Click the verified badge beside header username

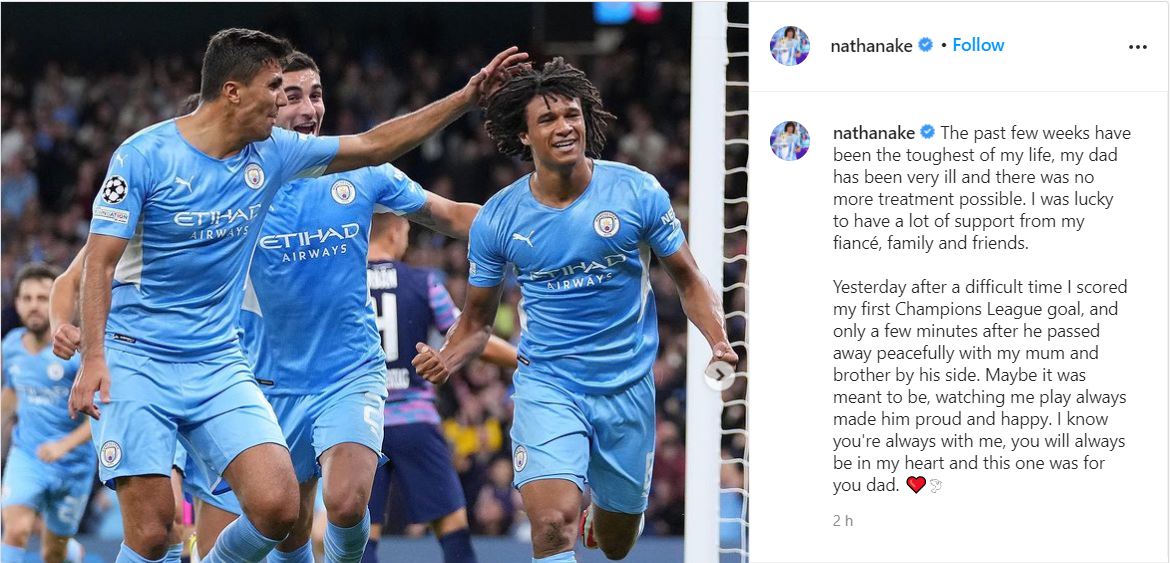(925, 45)
